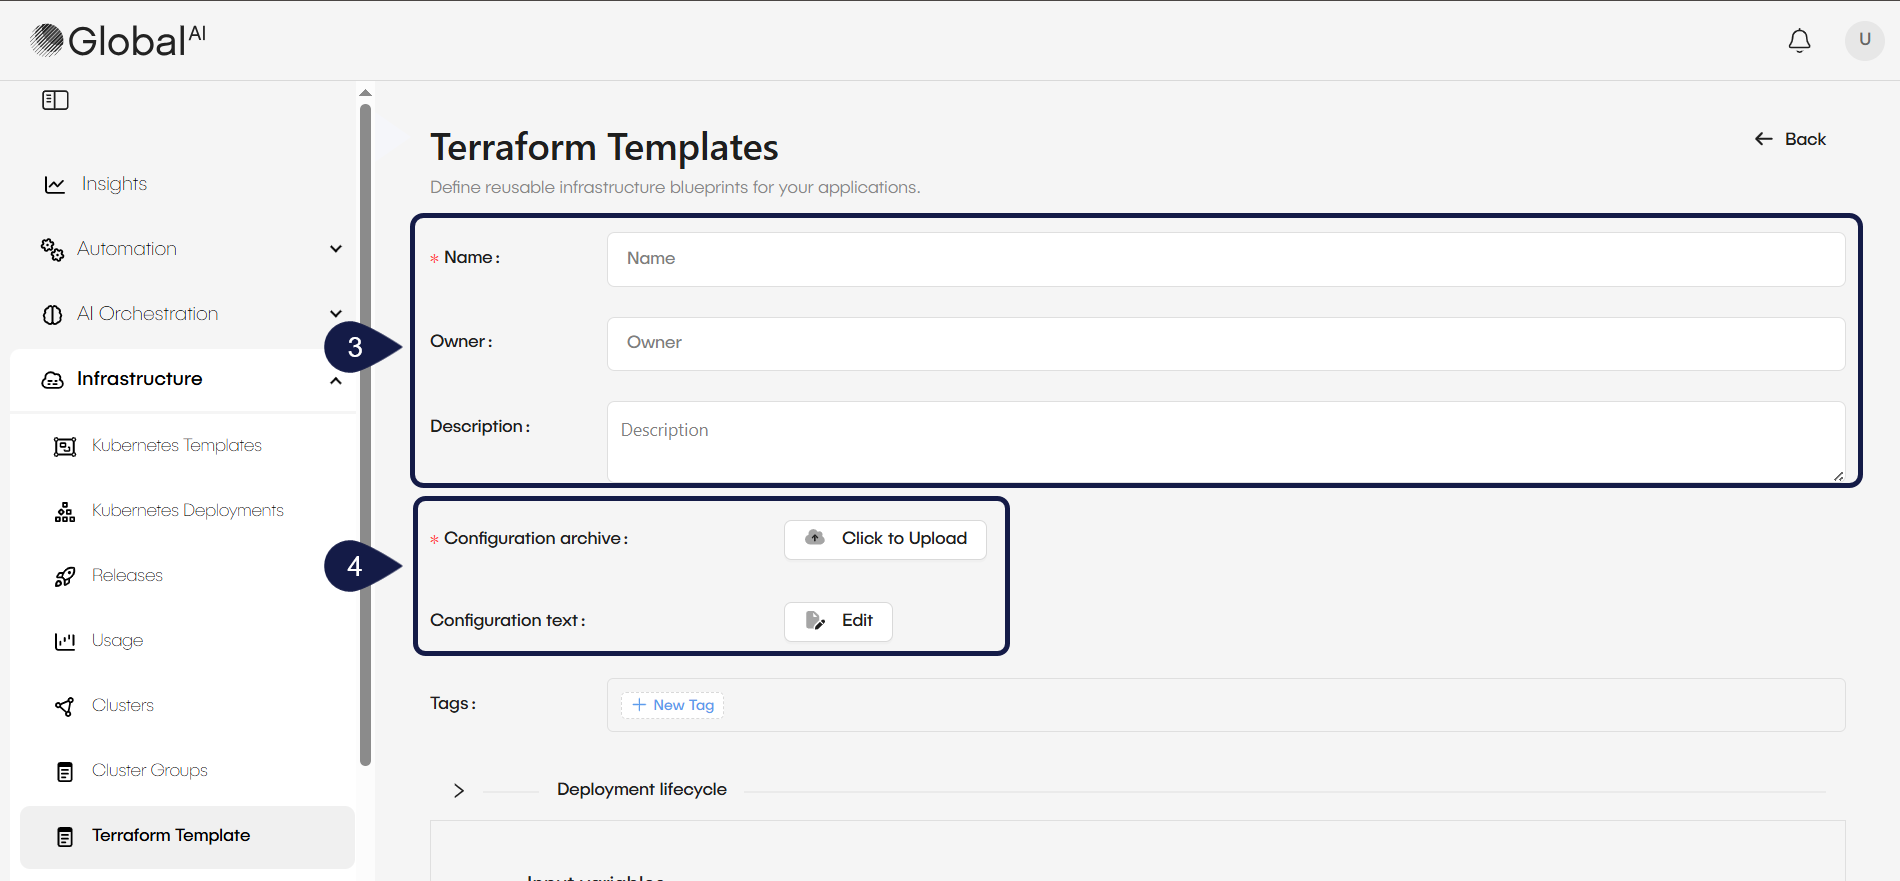Click the Releases rocket icon
The height and width of the screenshot is (881, 1900).
point(65,577)
